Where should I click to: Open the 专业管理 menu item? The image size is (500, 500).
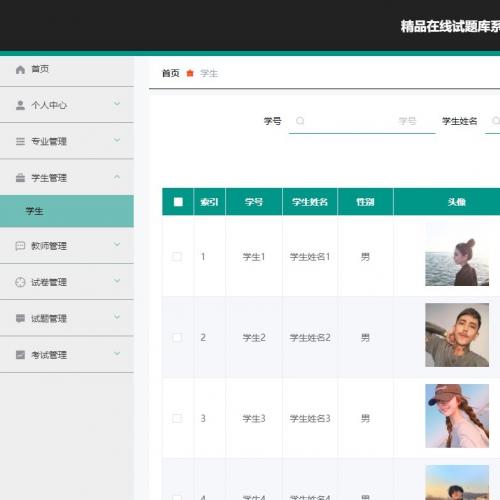pos(67,141)
